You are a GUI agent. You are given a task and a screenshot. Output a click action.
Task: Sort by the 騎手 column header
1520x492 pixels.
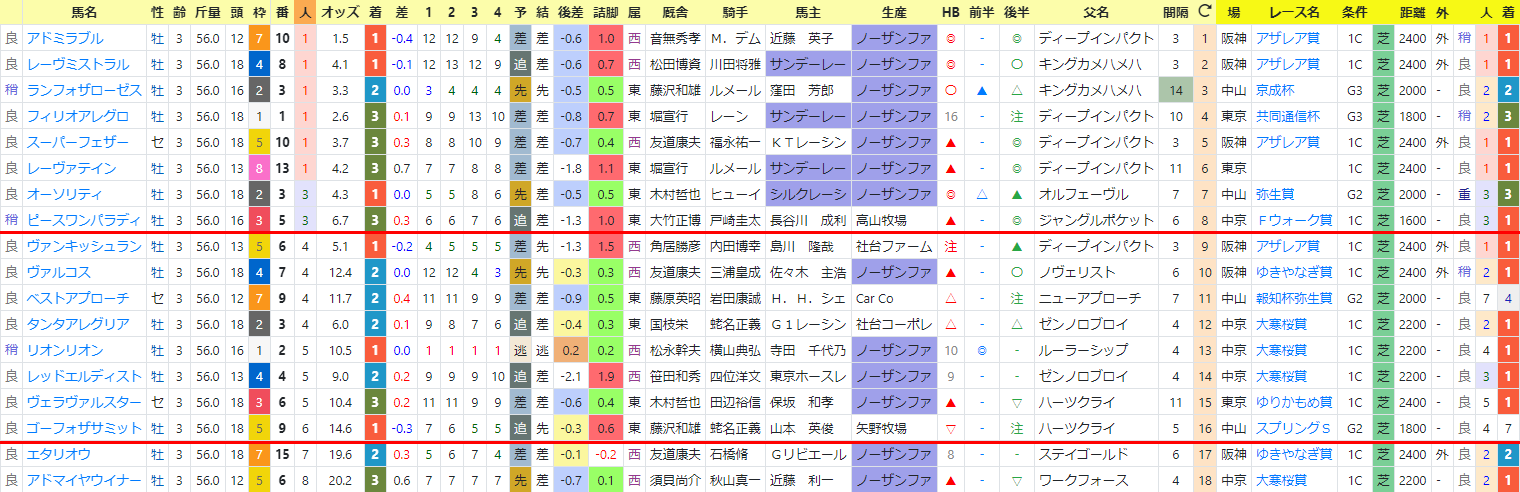[736, 13]
